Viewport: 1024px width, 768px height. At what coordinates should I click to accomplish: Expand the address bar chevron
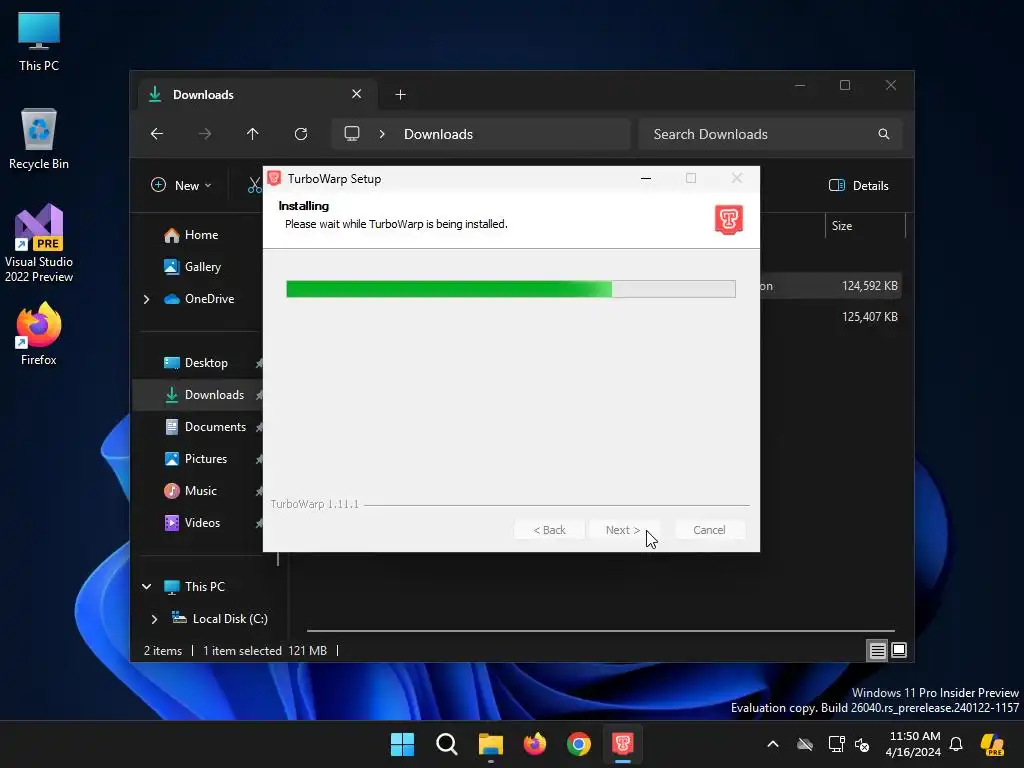382,134
